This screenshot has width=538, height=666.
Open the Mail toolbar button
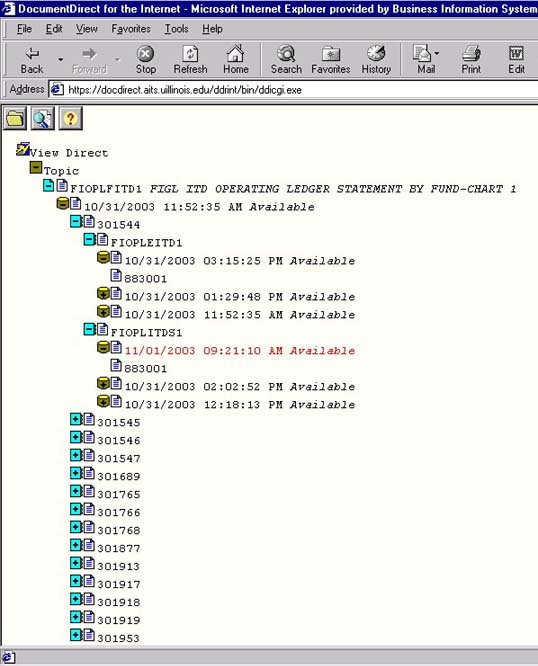[x=426, y=60]
